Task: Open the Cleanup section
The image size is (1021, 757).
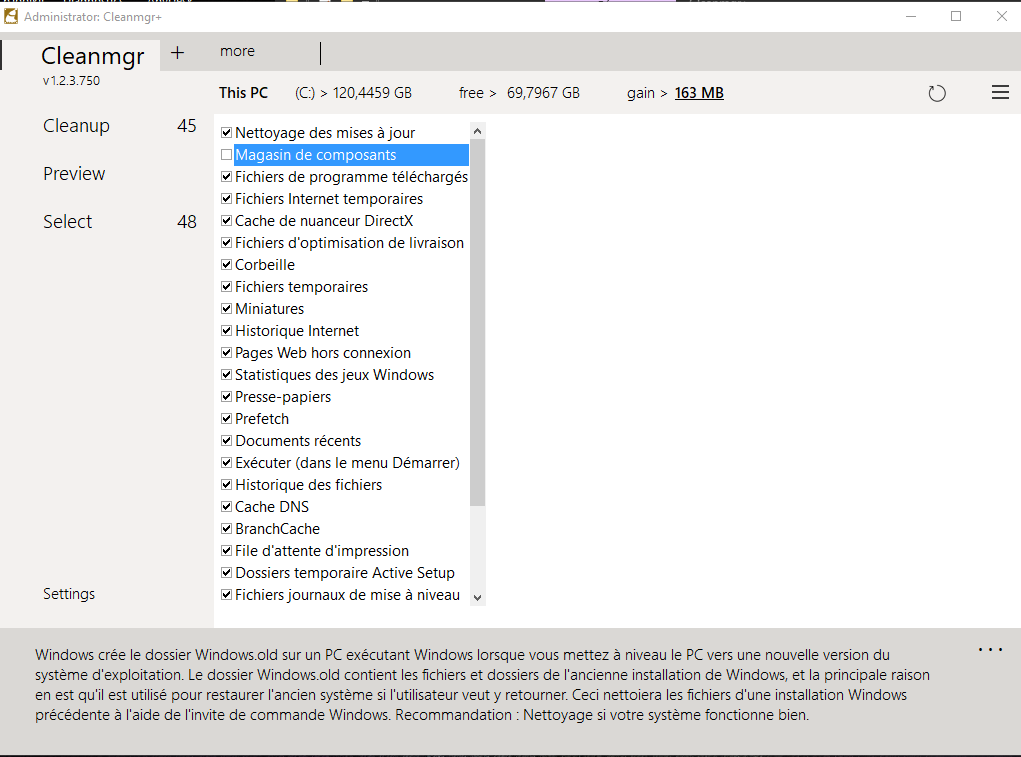Action: (76, 126)
